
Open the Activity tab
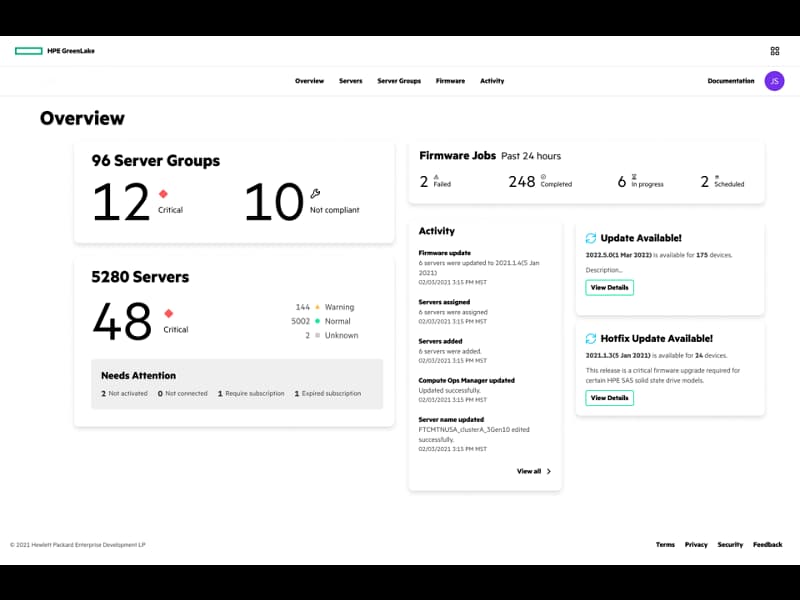tap(492, 81)
